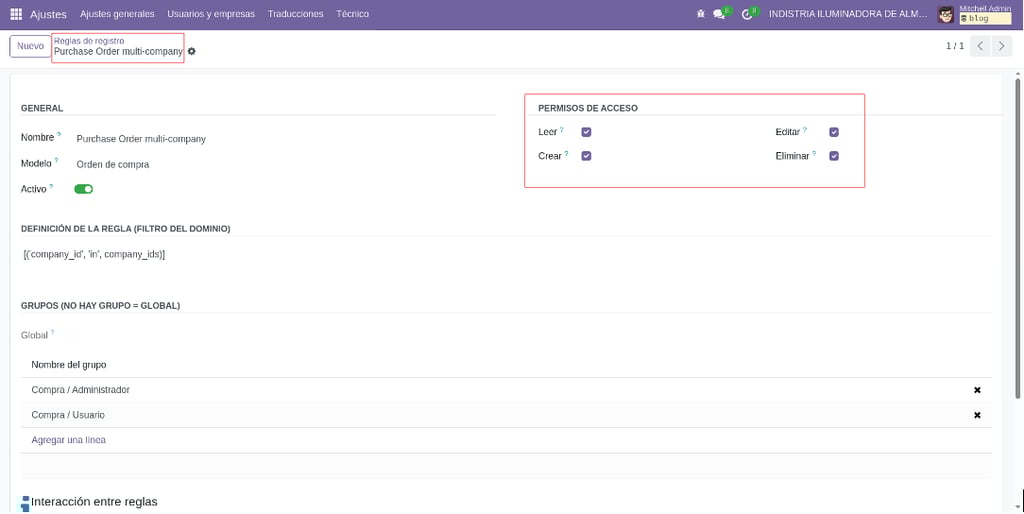Open the apps grid menu icon

[x=16, y=14]
